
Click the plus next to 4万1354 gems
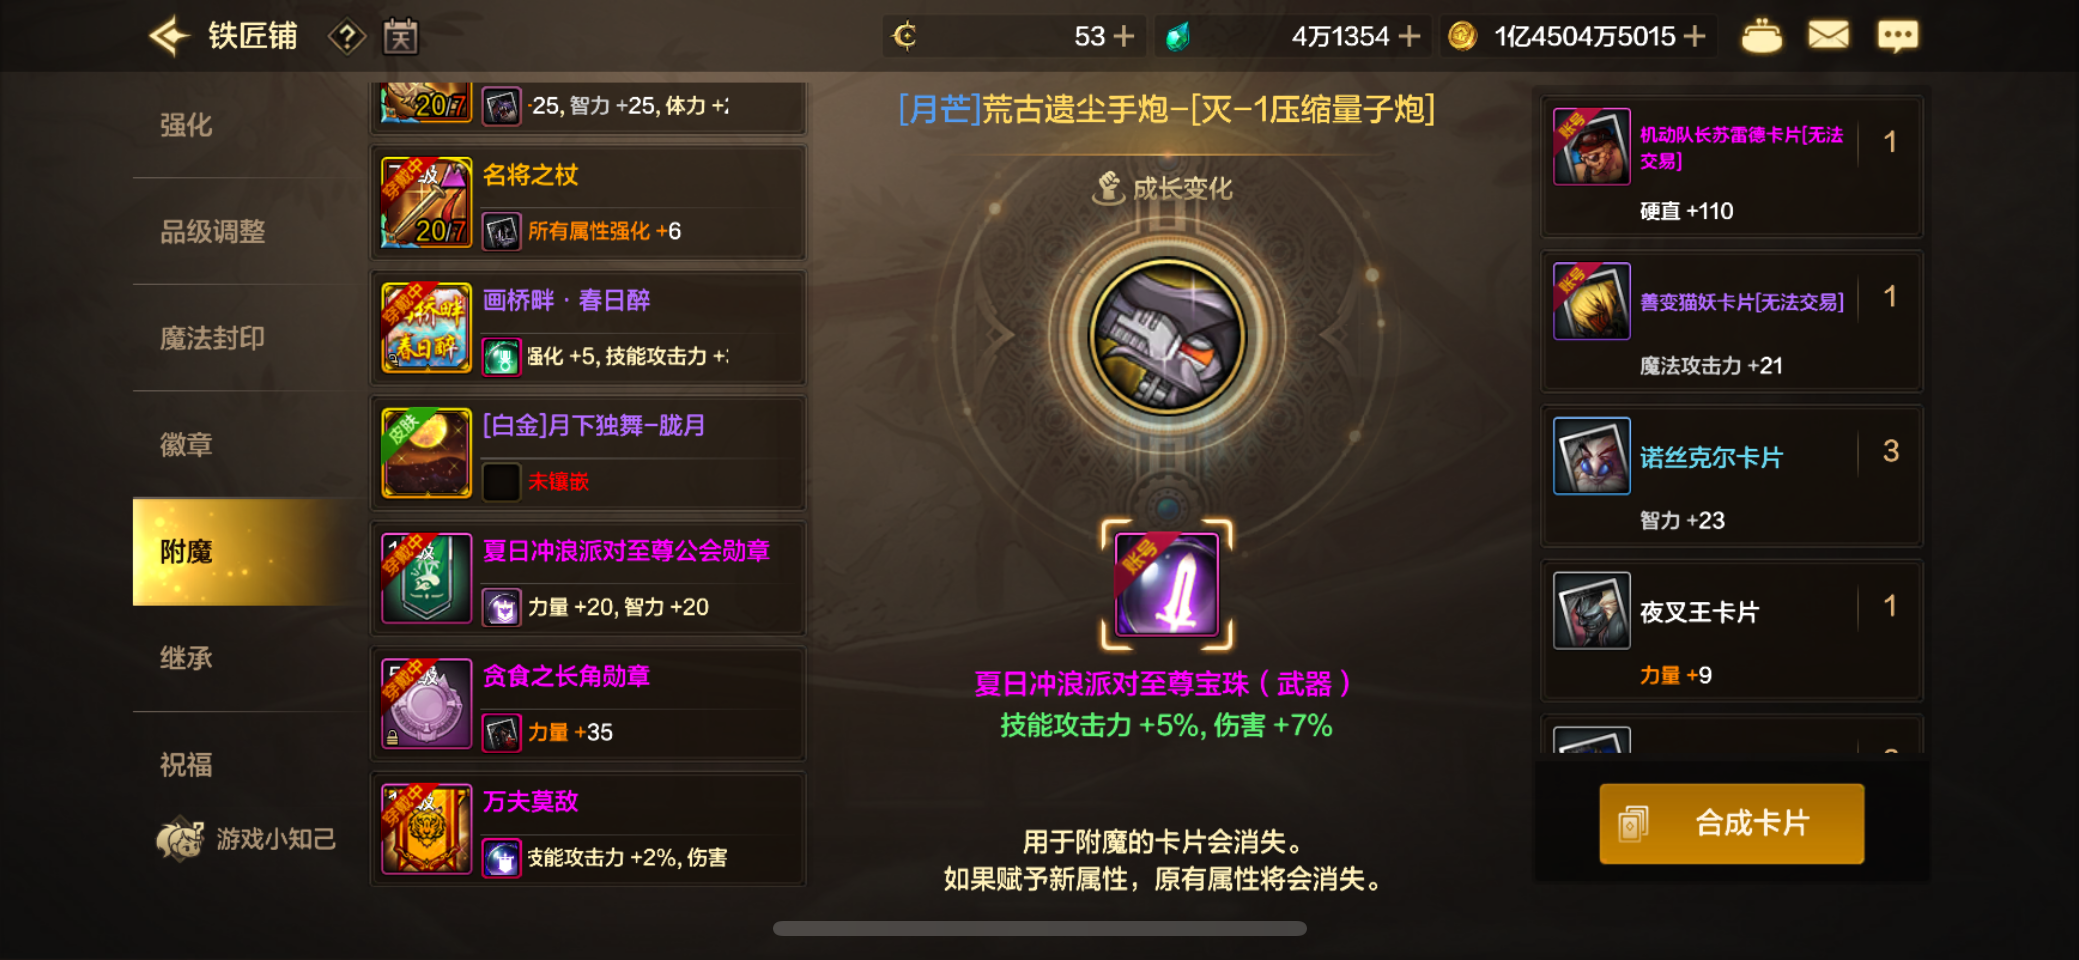click(x=1409, y=37)
